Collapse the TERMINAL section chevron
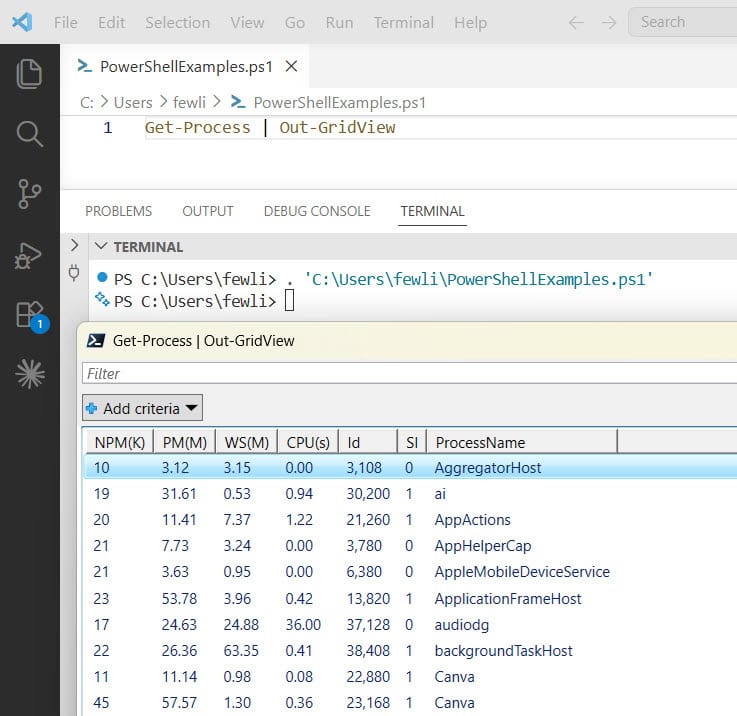 tap(101, 246)
